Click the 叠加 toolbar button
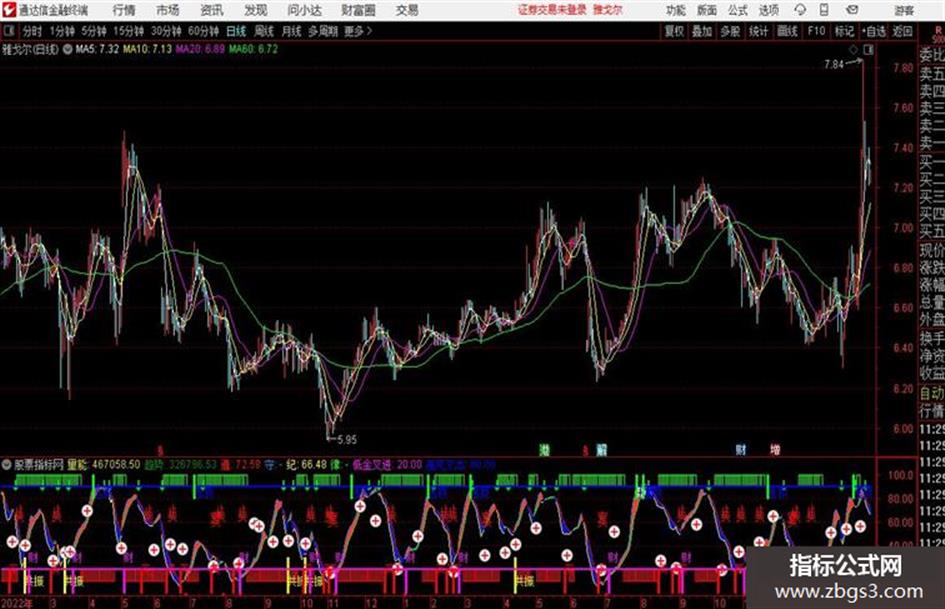The width and height of the screenshot is (945, 609). (x=702, y=31)
